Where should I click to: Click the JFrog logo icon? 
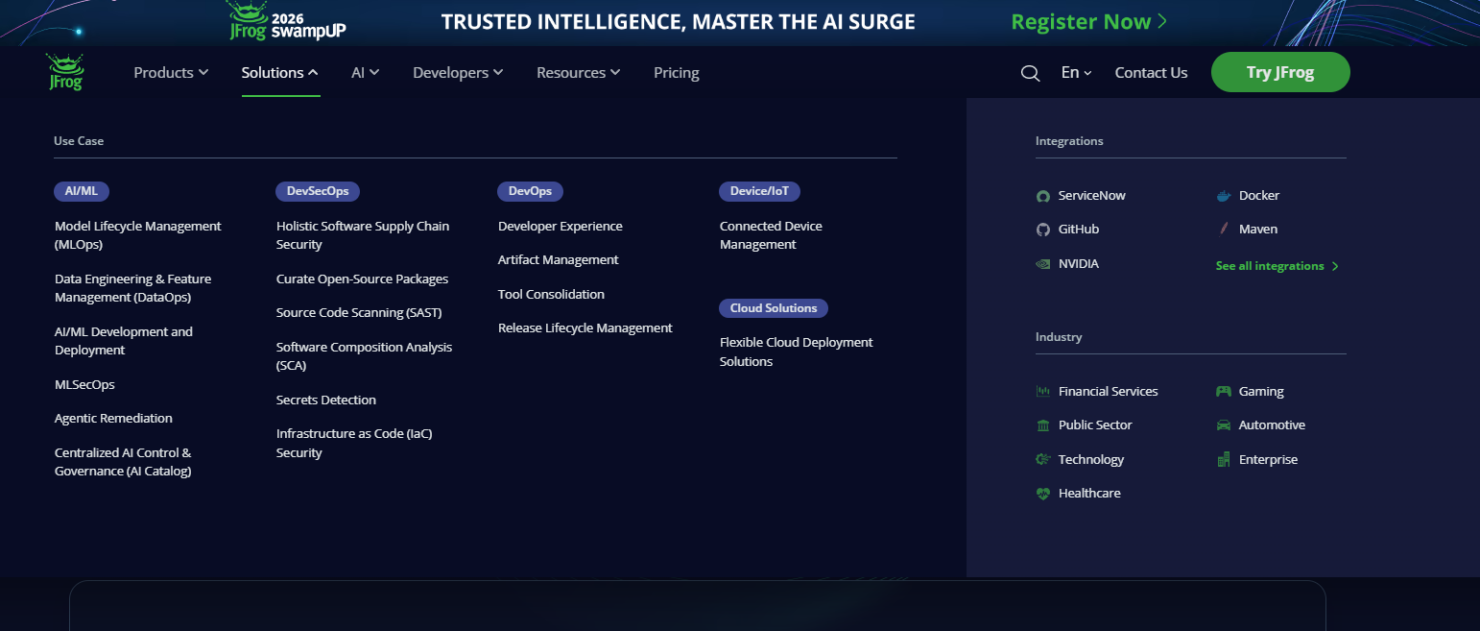coord(66,72)
